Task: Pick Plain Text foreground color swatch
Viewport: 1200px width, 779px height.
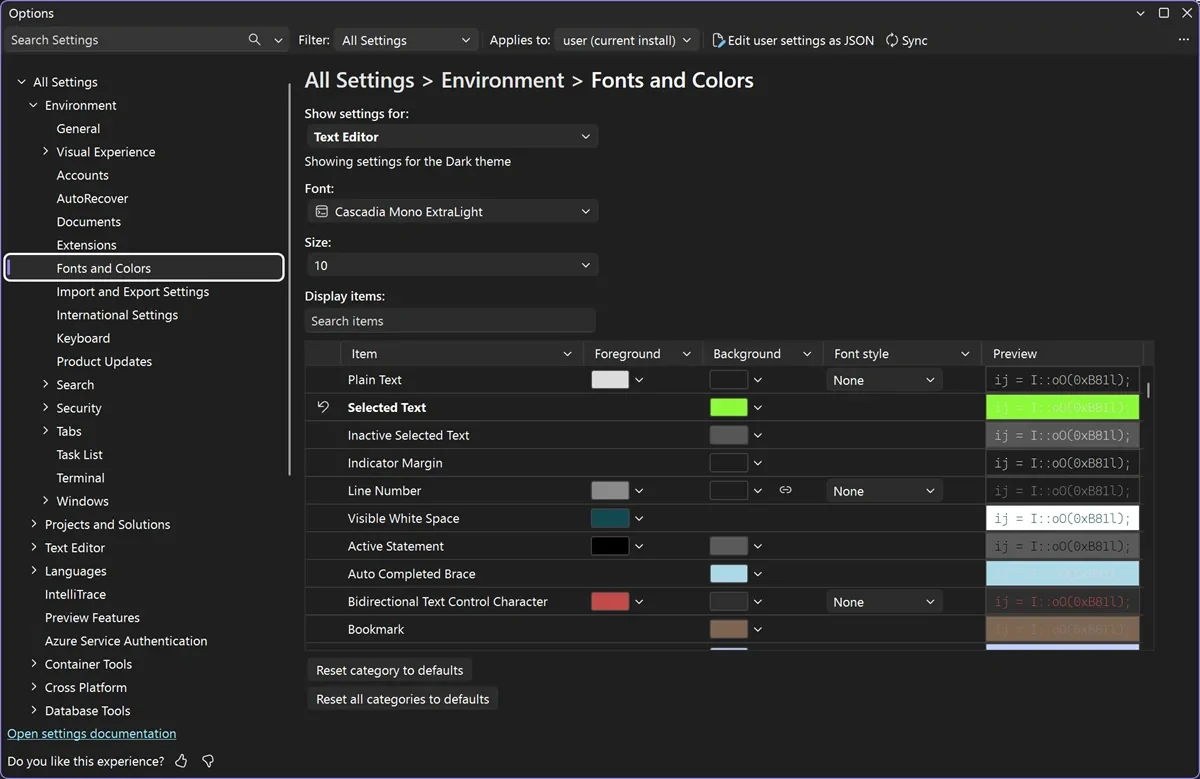Action: click(x=610, y=380)
